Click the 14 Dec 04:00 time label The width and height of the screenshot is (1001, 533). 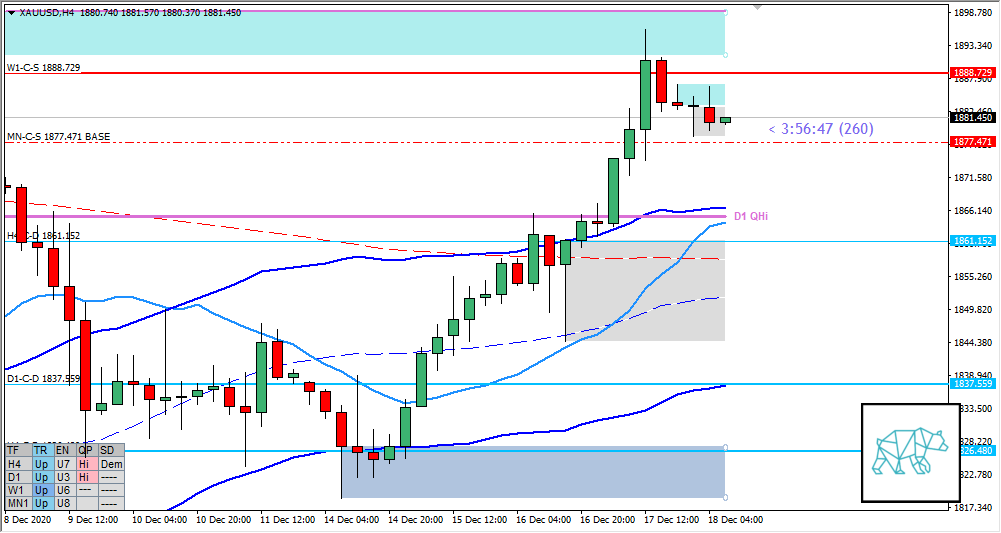tap(351, 520)
